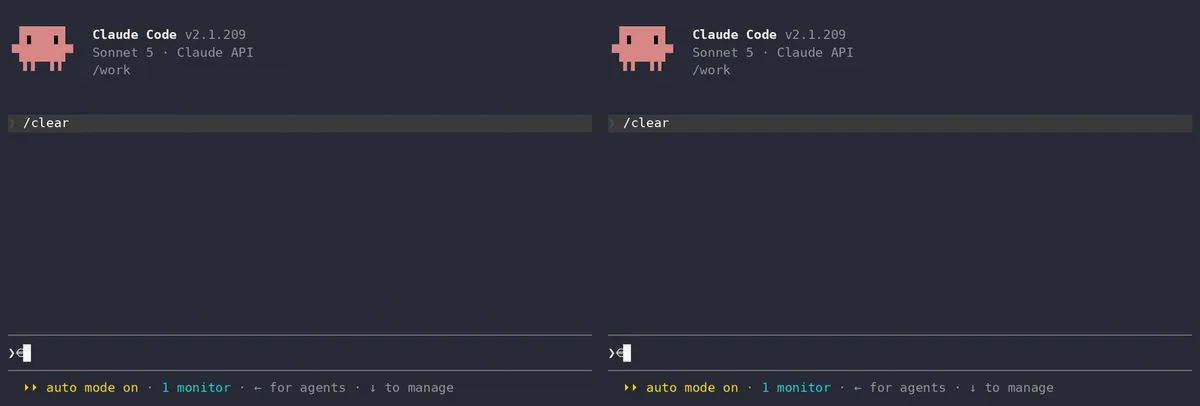
Task: Click the /work directory path in right pane
Action: 711,70
